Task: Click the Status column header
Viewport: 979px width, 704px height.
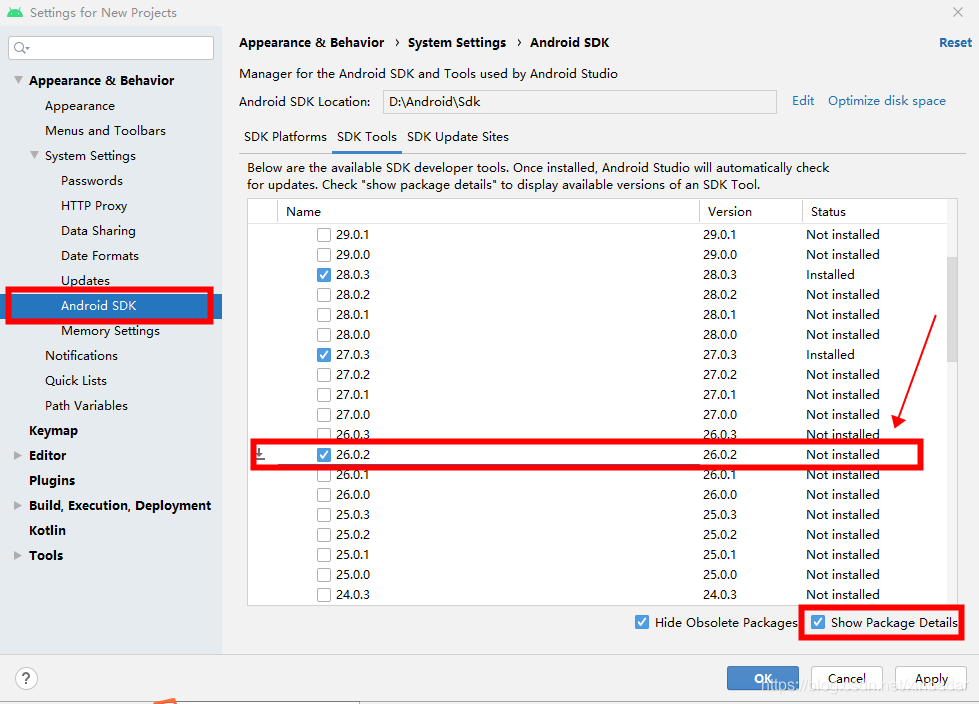Action: (x=874, y=212)
